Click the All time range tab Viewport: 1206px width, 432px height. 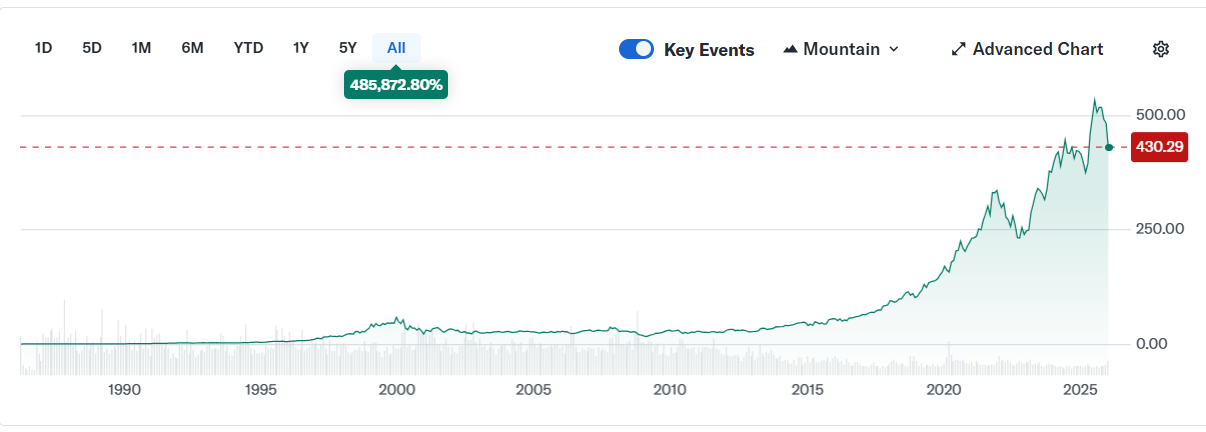[x=396, y=48]
